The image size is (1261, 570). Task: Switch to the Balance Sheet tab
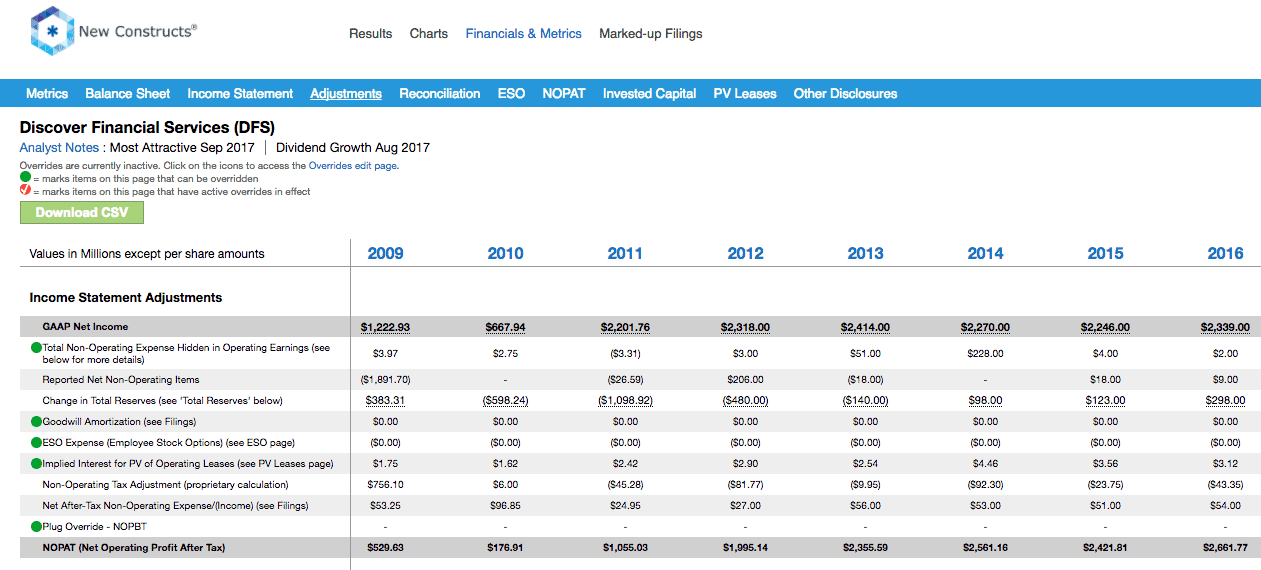click(128, 93)
